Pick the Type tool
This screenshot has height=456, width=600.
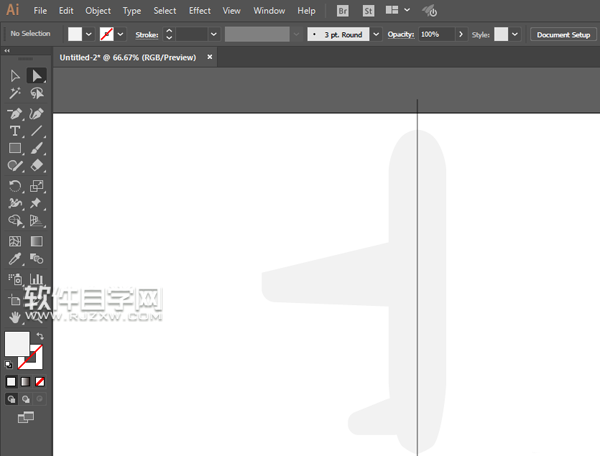pos(15,131)
